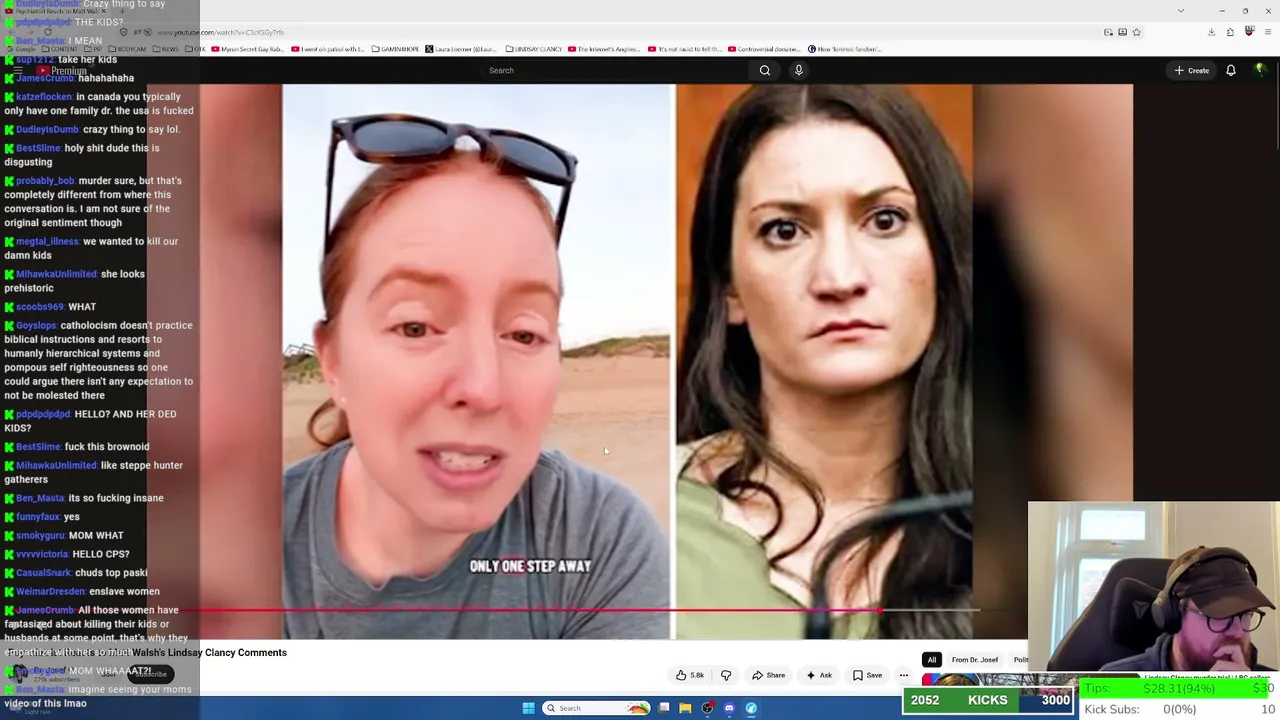The width and height of the screenshot is (1280, 720).
Task: Click chat username 'vvvvictoria'
Action: [x=42, y=554]
